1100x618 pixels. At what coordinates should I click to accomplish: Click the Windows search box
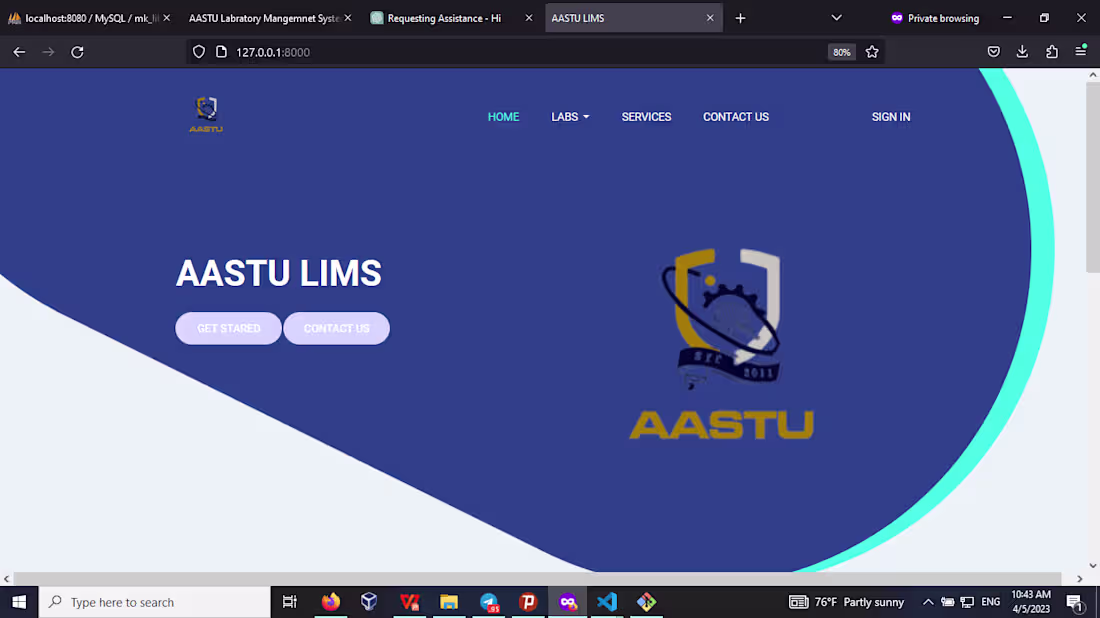click(154, 602)
